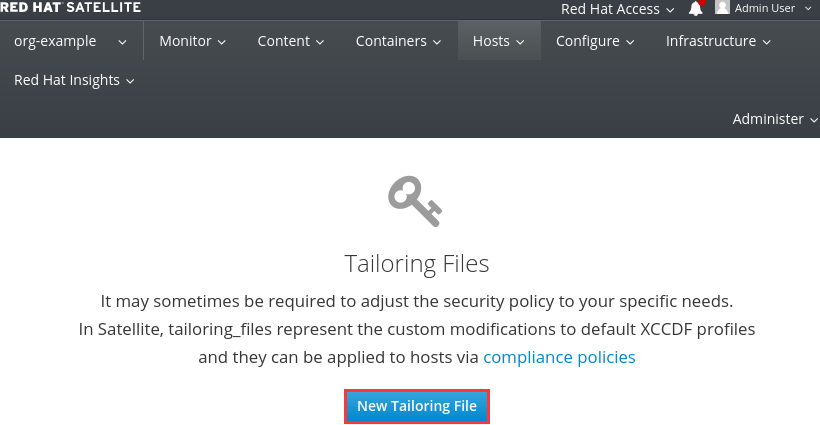Expand the Red Hat Insights menu
Viewport: 820px width, 425px height.
tap(74, 80)
